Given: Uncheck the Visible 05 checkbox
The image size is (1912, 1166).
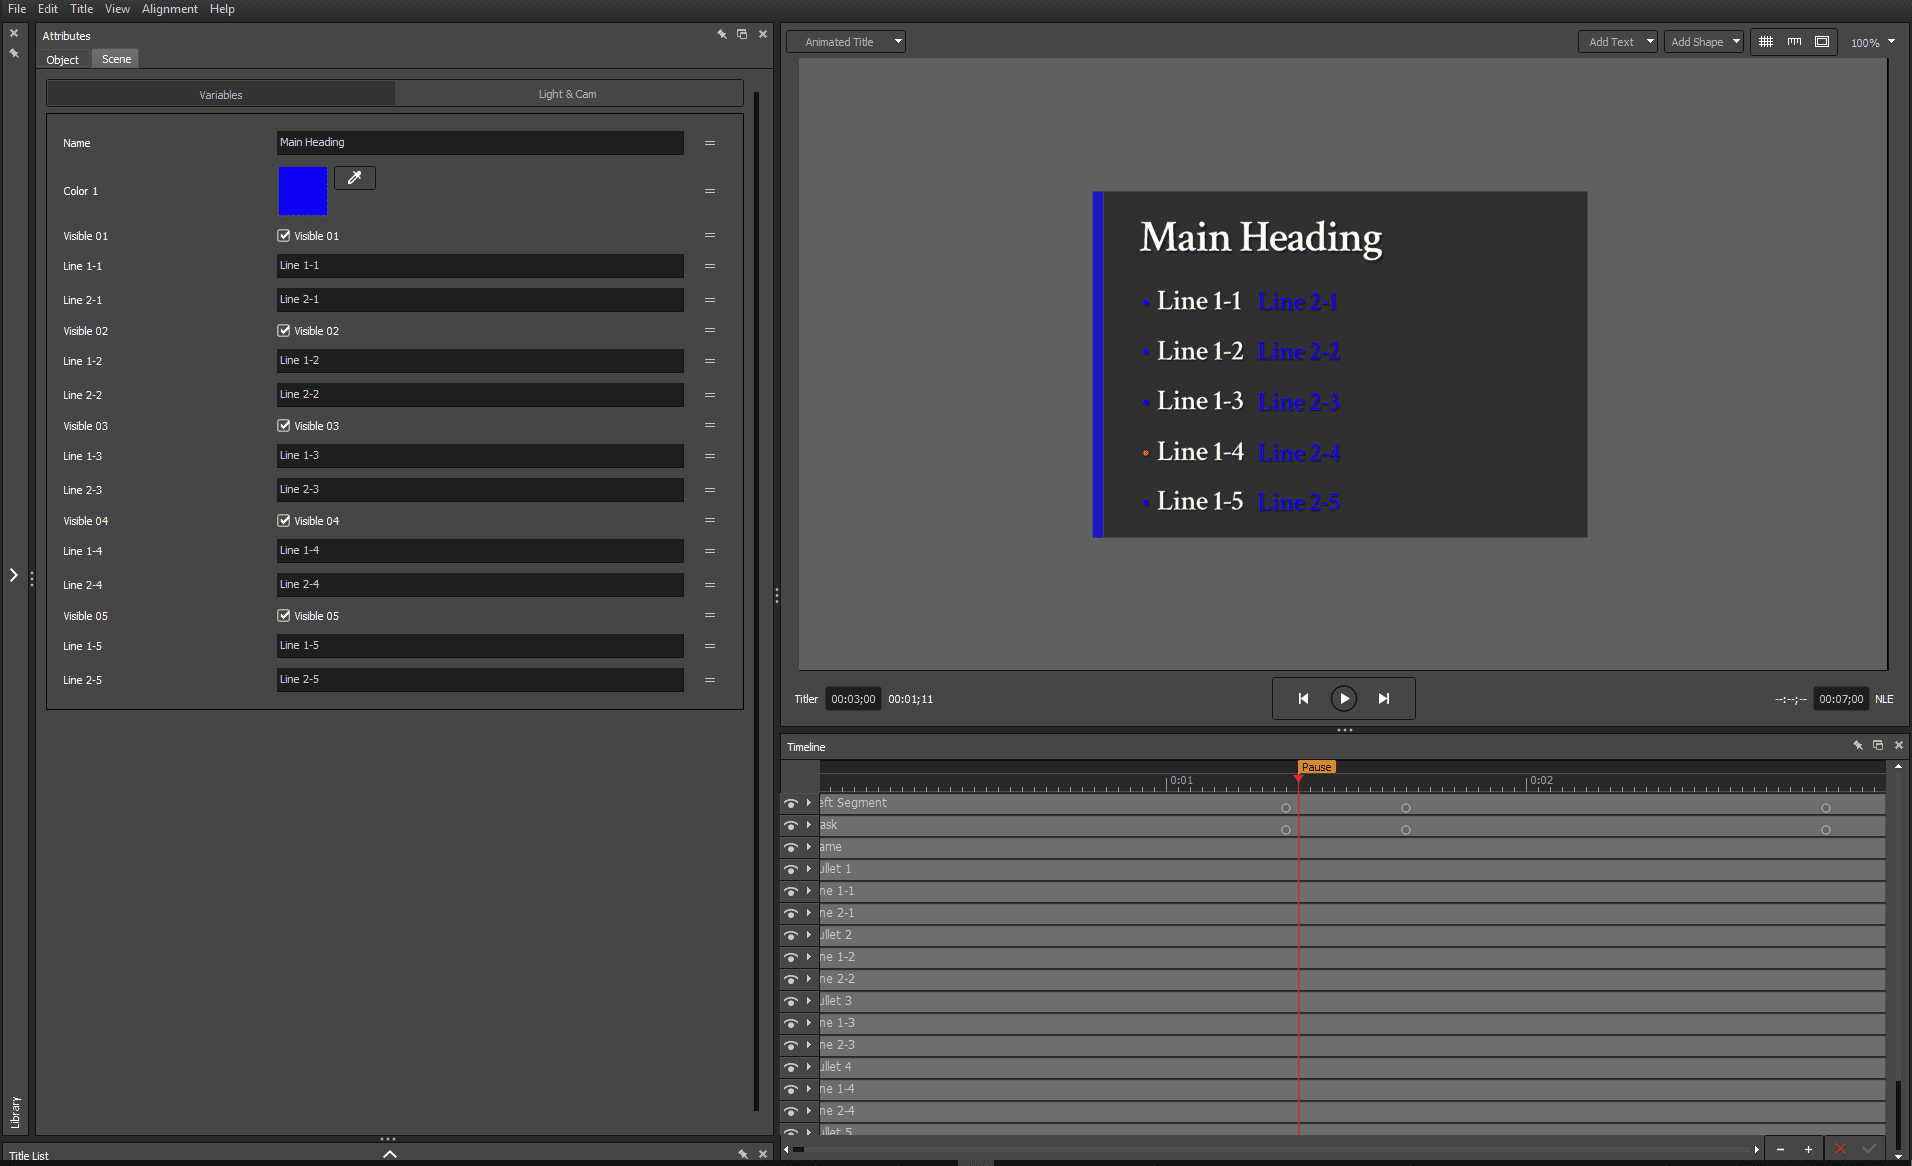Looking at the screenshot, I should pyautogui.click(x=284, y=616).
